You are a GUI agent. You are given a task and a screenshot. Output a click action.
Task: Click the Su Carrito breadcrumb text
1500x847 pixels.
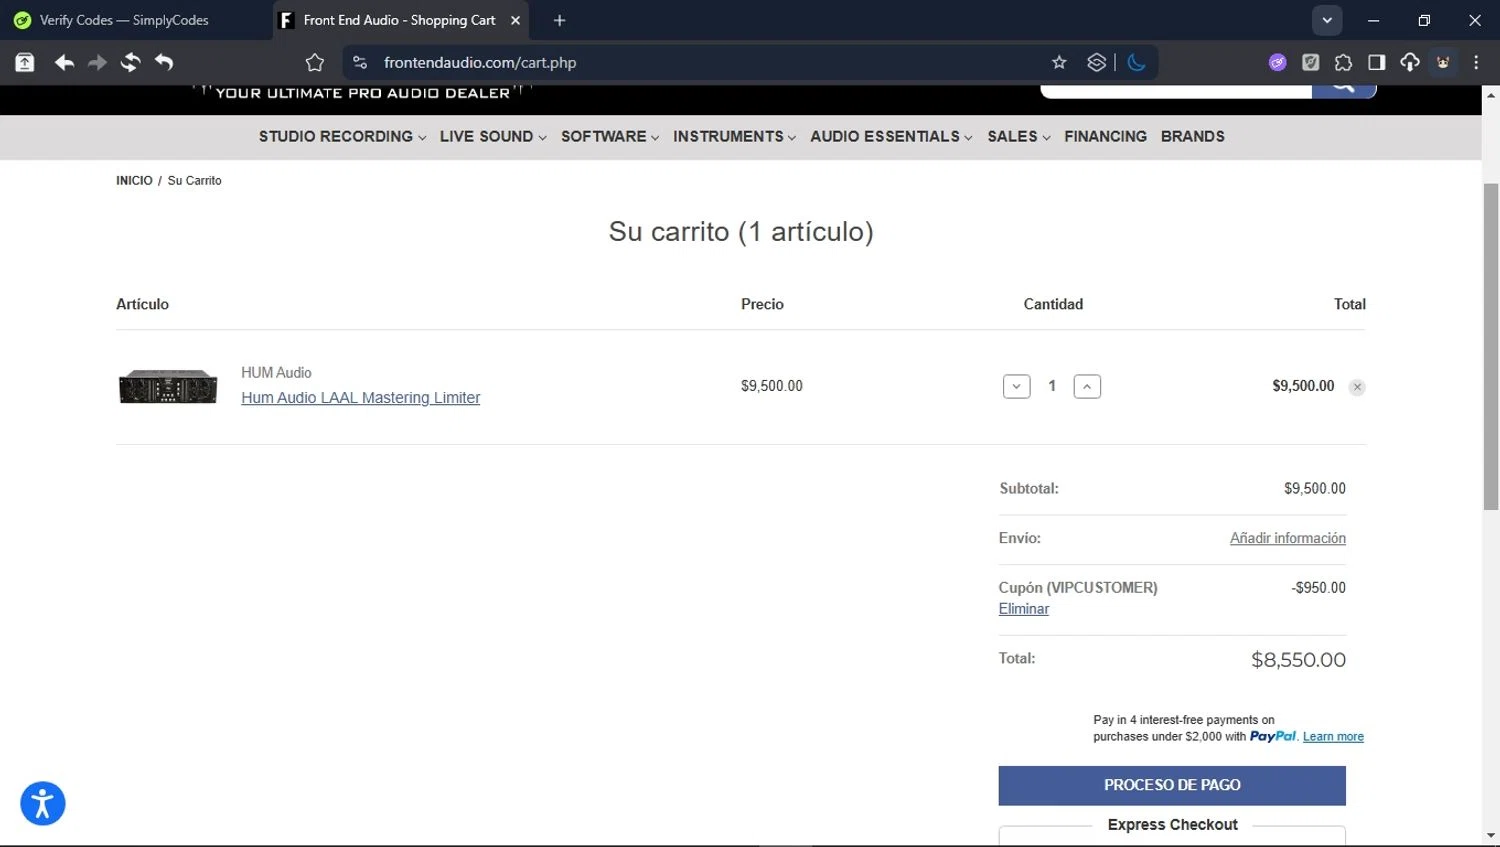click(195, 180)
